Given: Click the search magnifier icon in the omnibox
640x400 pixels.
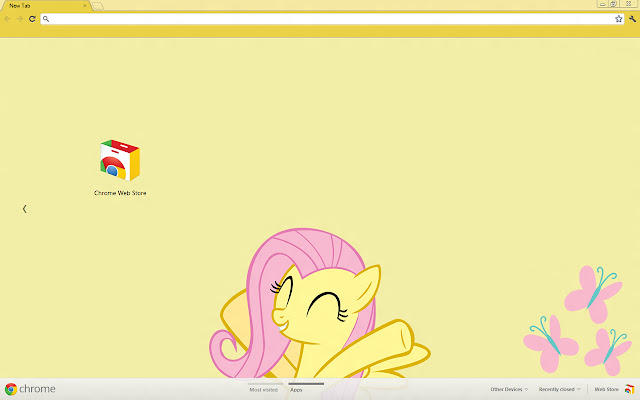Looking at the screenshot, I should [46, 19].
